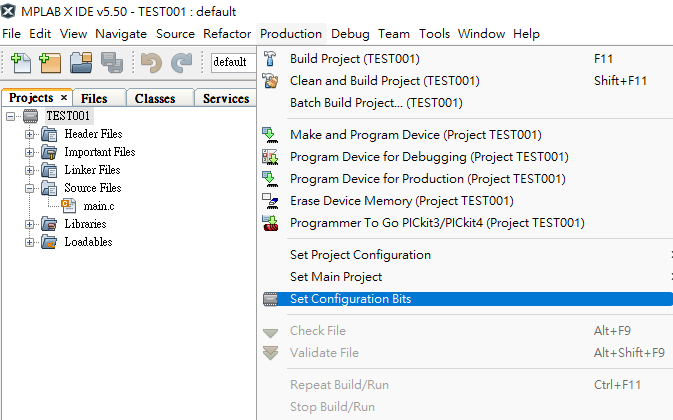Open the default configuration combo box
Image resolution: width=673 pixels, height=420 pixels.
tap(233, 62)
